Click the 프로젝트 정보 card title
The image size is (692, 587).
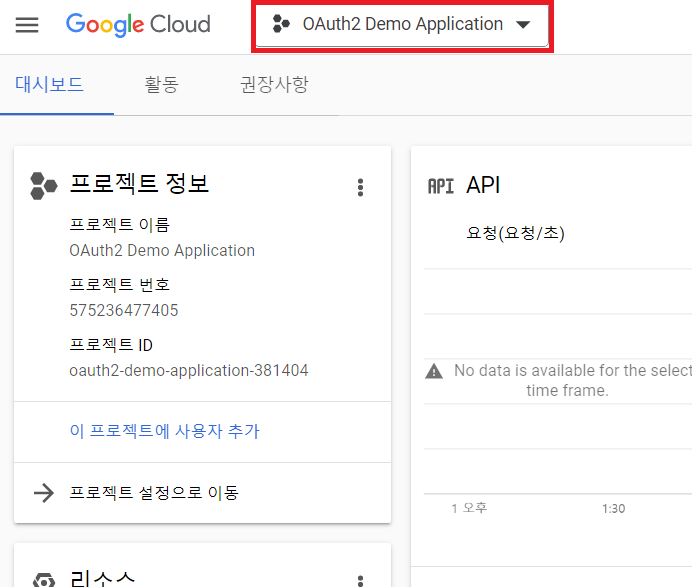(139, 184)
